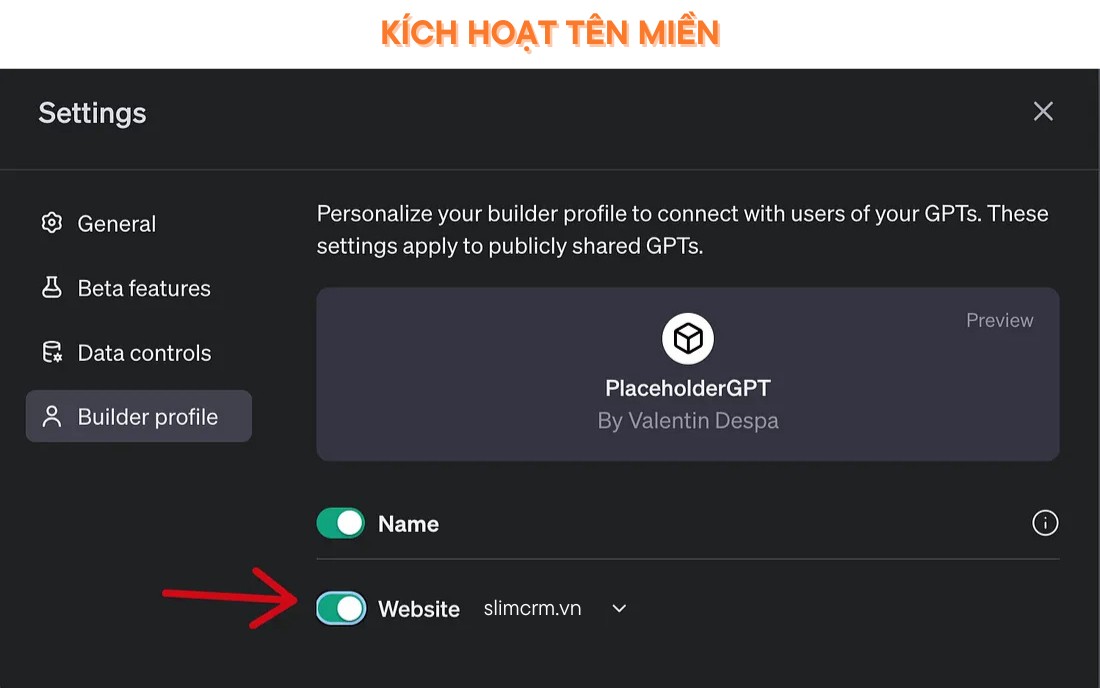Click the Builder profile person icon
1100x688 pixels.
point(52,417)
